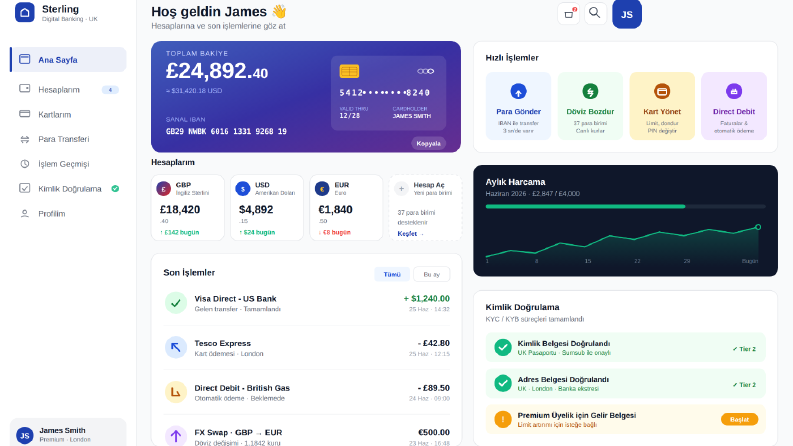Open the search magnifier icon
The width and height of the screenshot is (793, 446).
pyautogui.click(x=595, y=13)
